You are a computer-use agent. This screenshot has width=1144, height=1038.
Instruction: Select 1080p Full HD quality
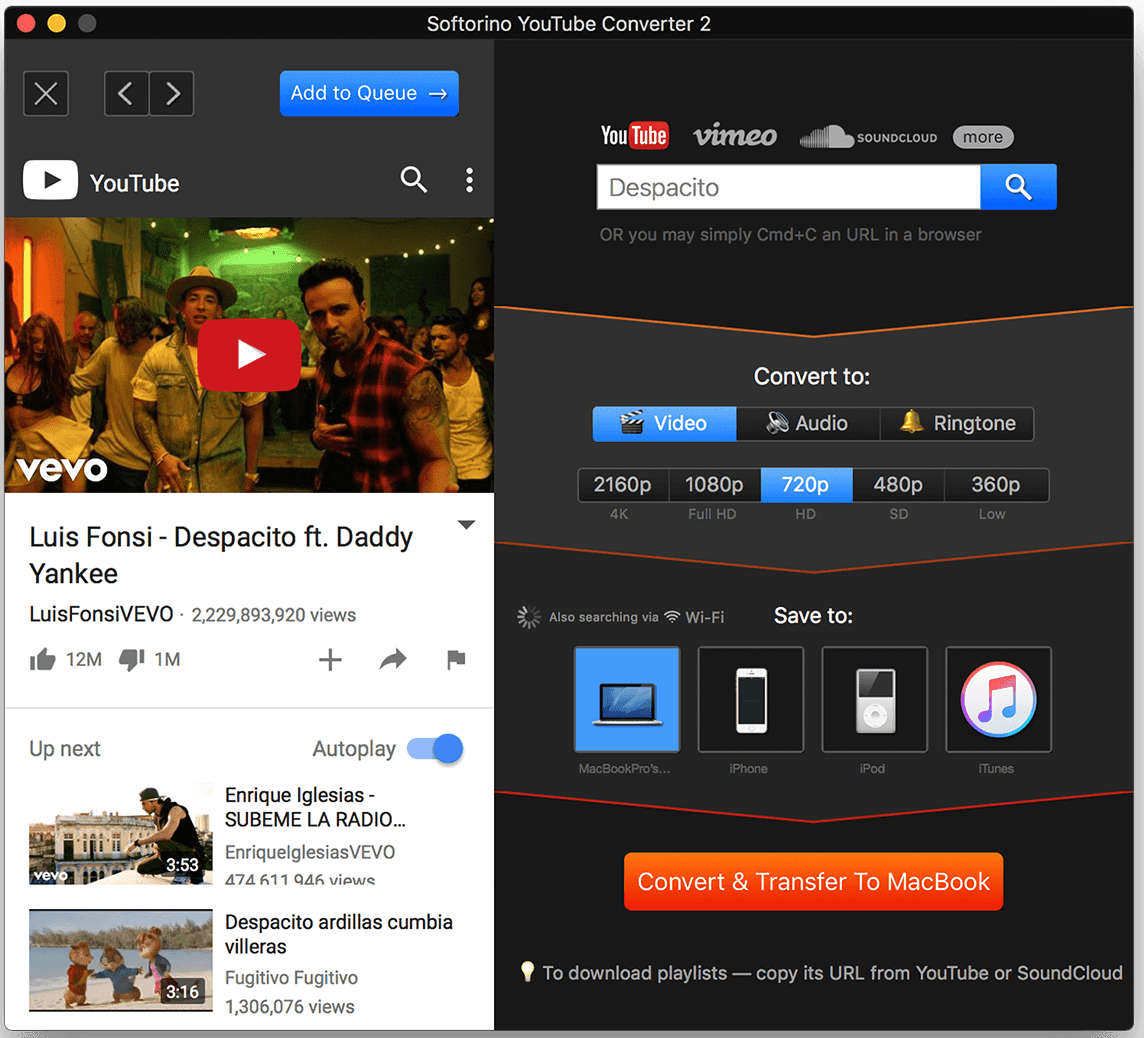click(714, 484)
